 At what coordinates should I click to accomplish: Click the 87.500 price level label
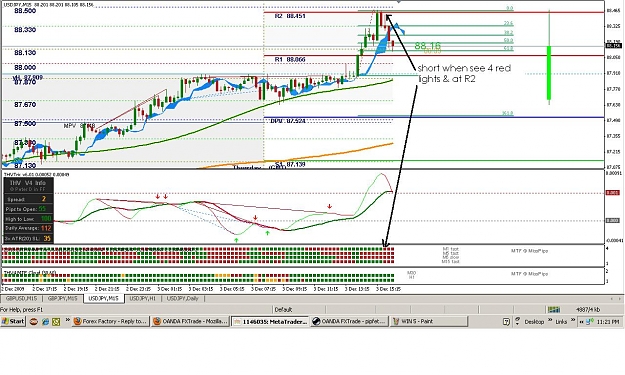(x=25, y=124)
